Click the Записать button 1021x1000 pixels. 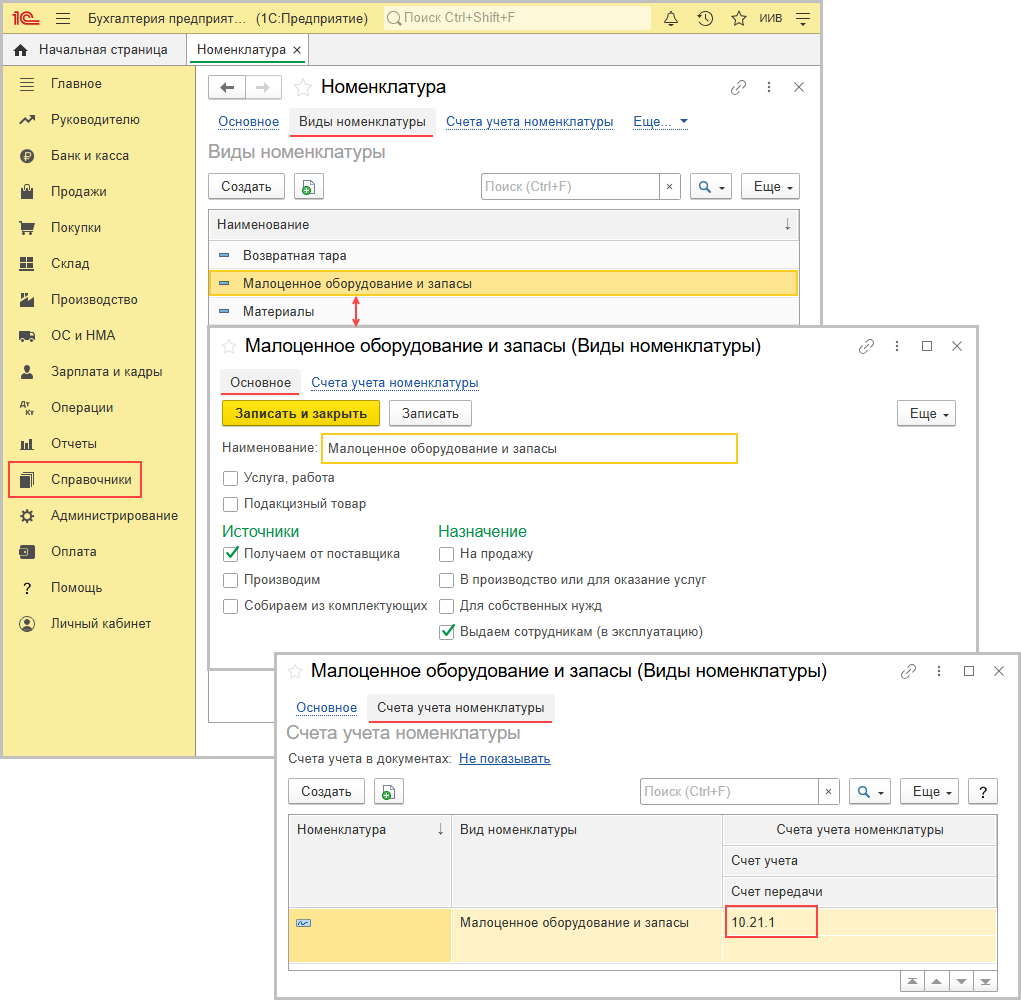430,413
